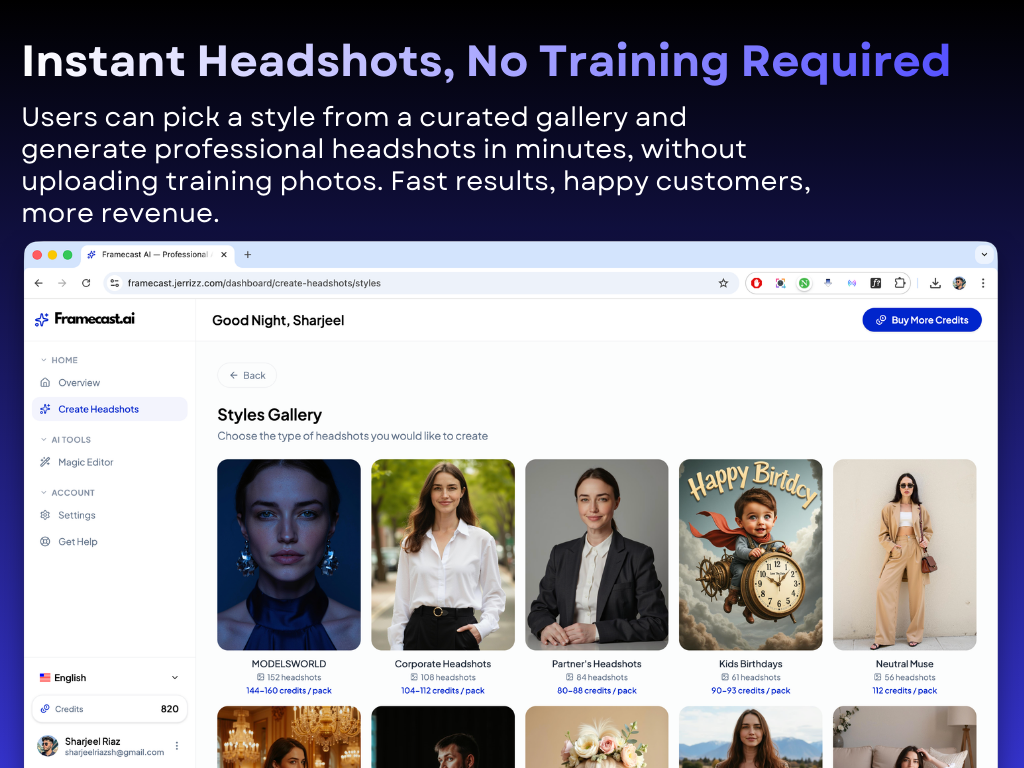
Task: Click '144–160 credits / pack' text
Action: pos(289,690)
